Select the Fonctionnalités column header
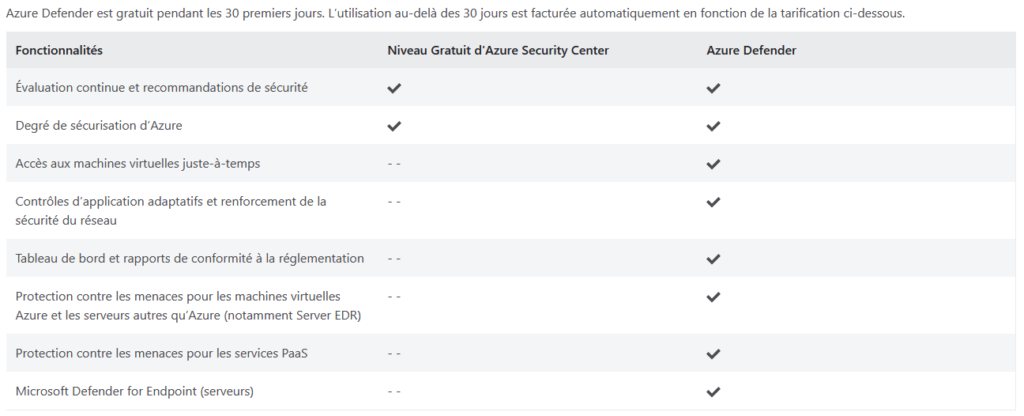Image resolution: width=1024 pixels, height=416 pixels. (59, 50)
